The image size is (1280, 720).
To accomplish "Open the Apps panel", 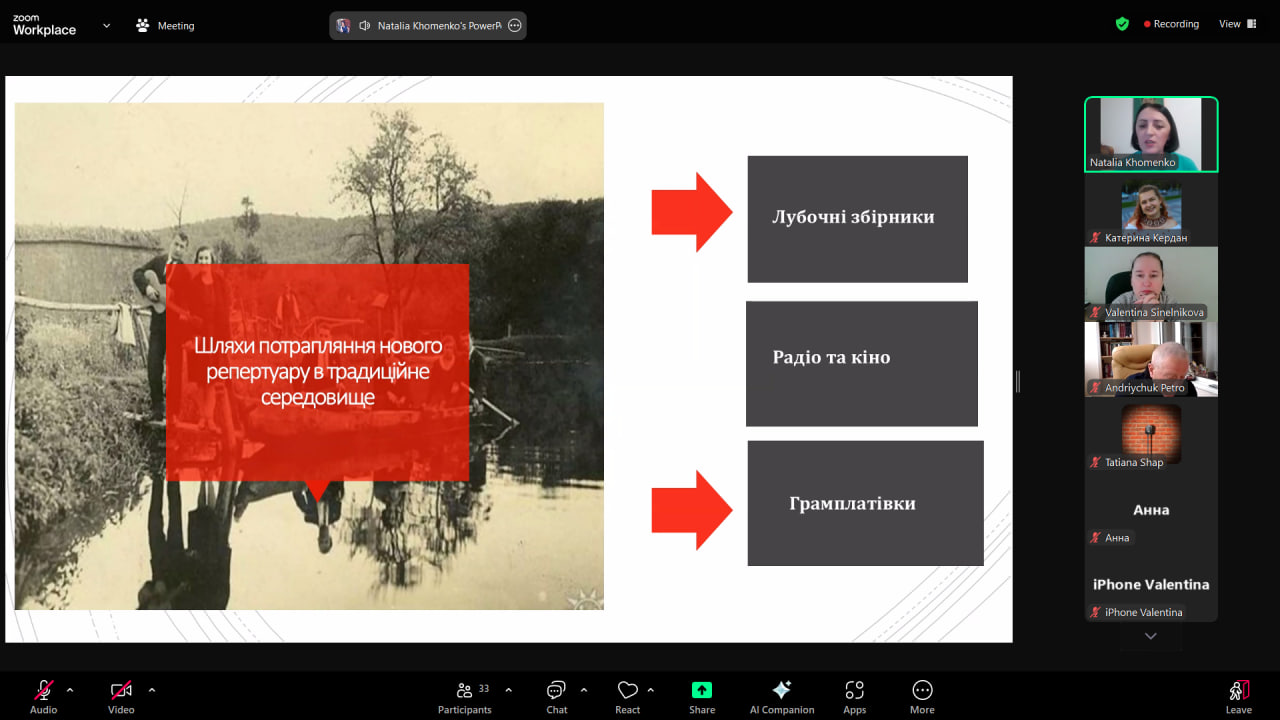I will tap(854, 697).
